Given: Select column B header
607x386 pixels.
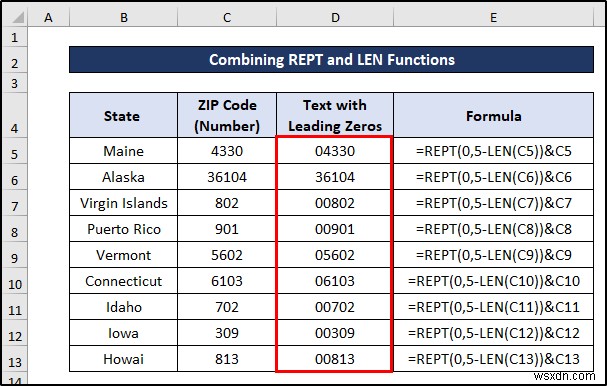Looking at the screenshot, I should [123, 17].
